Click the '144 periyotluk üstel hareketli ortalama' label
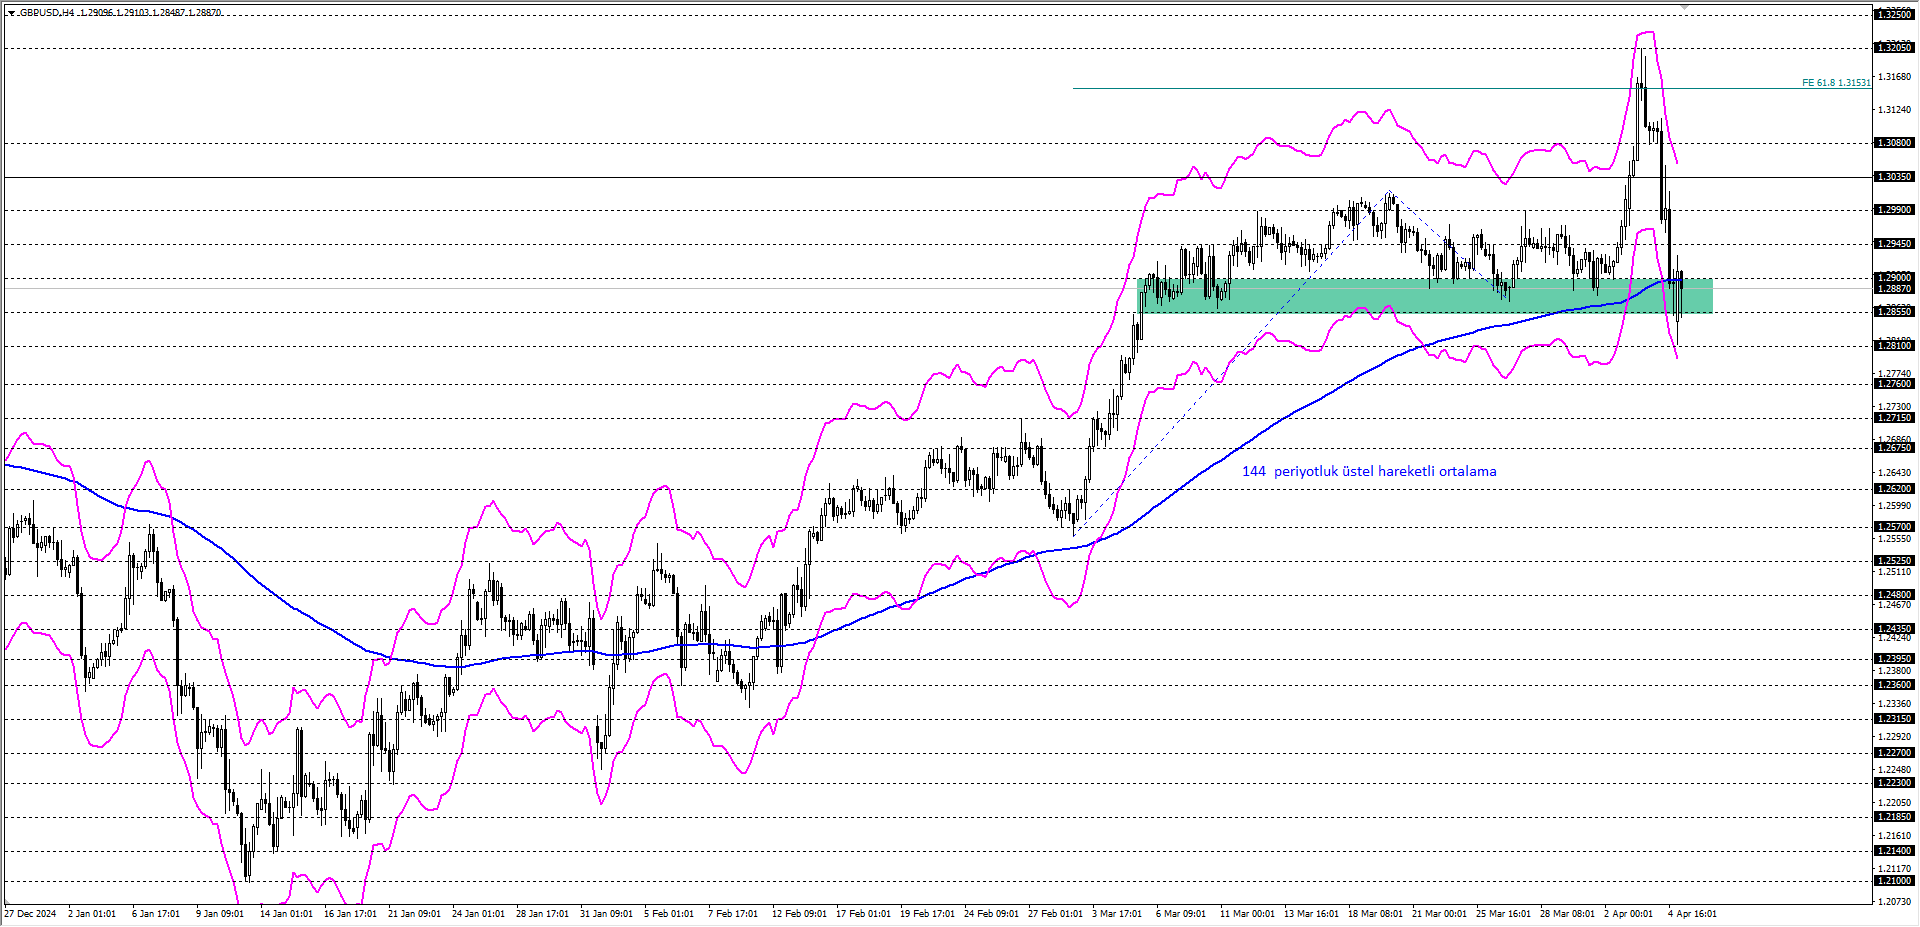Screen dimensions: 1920x927 point(1369,471)
